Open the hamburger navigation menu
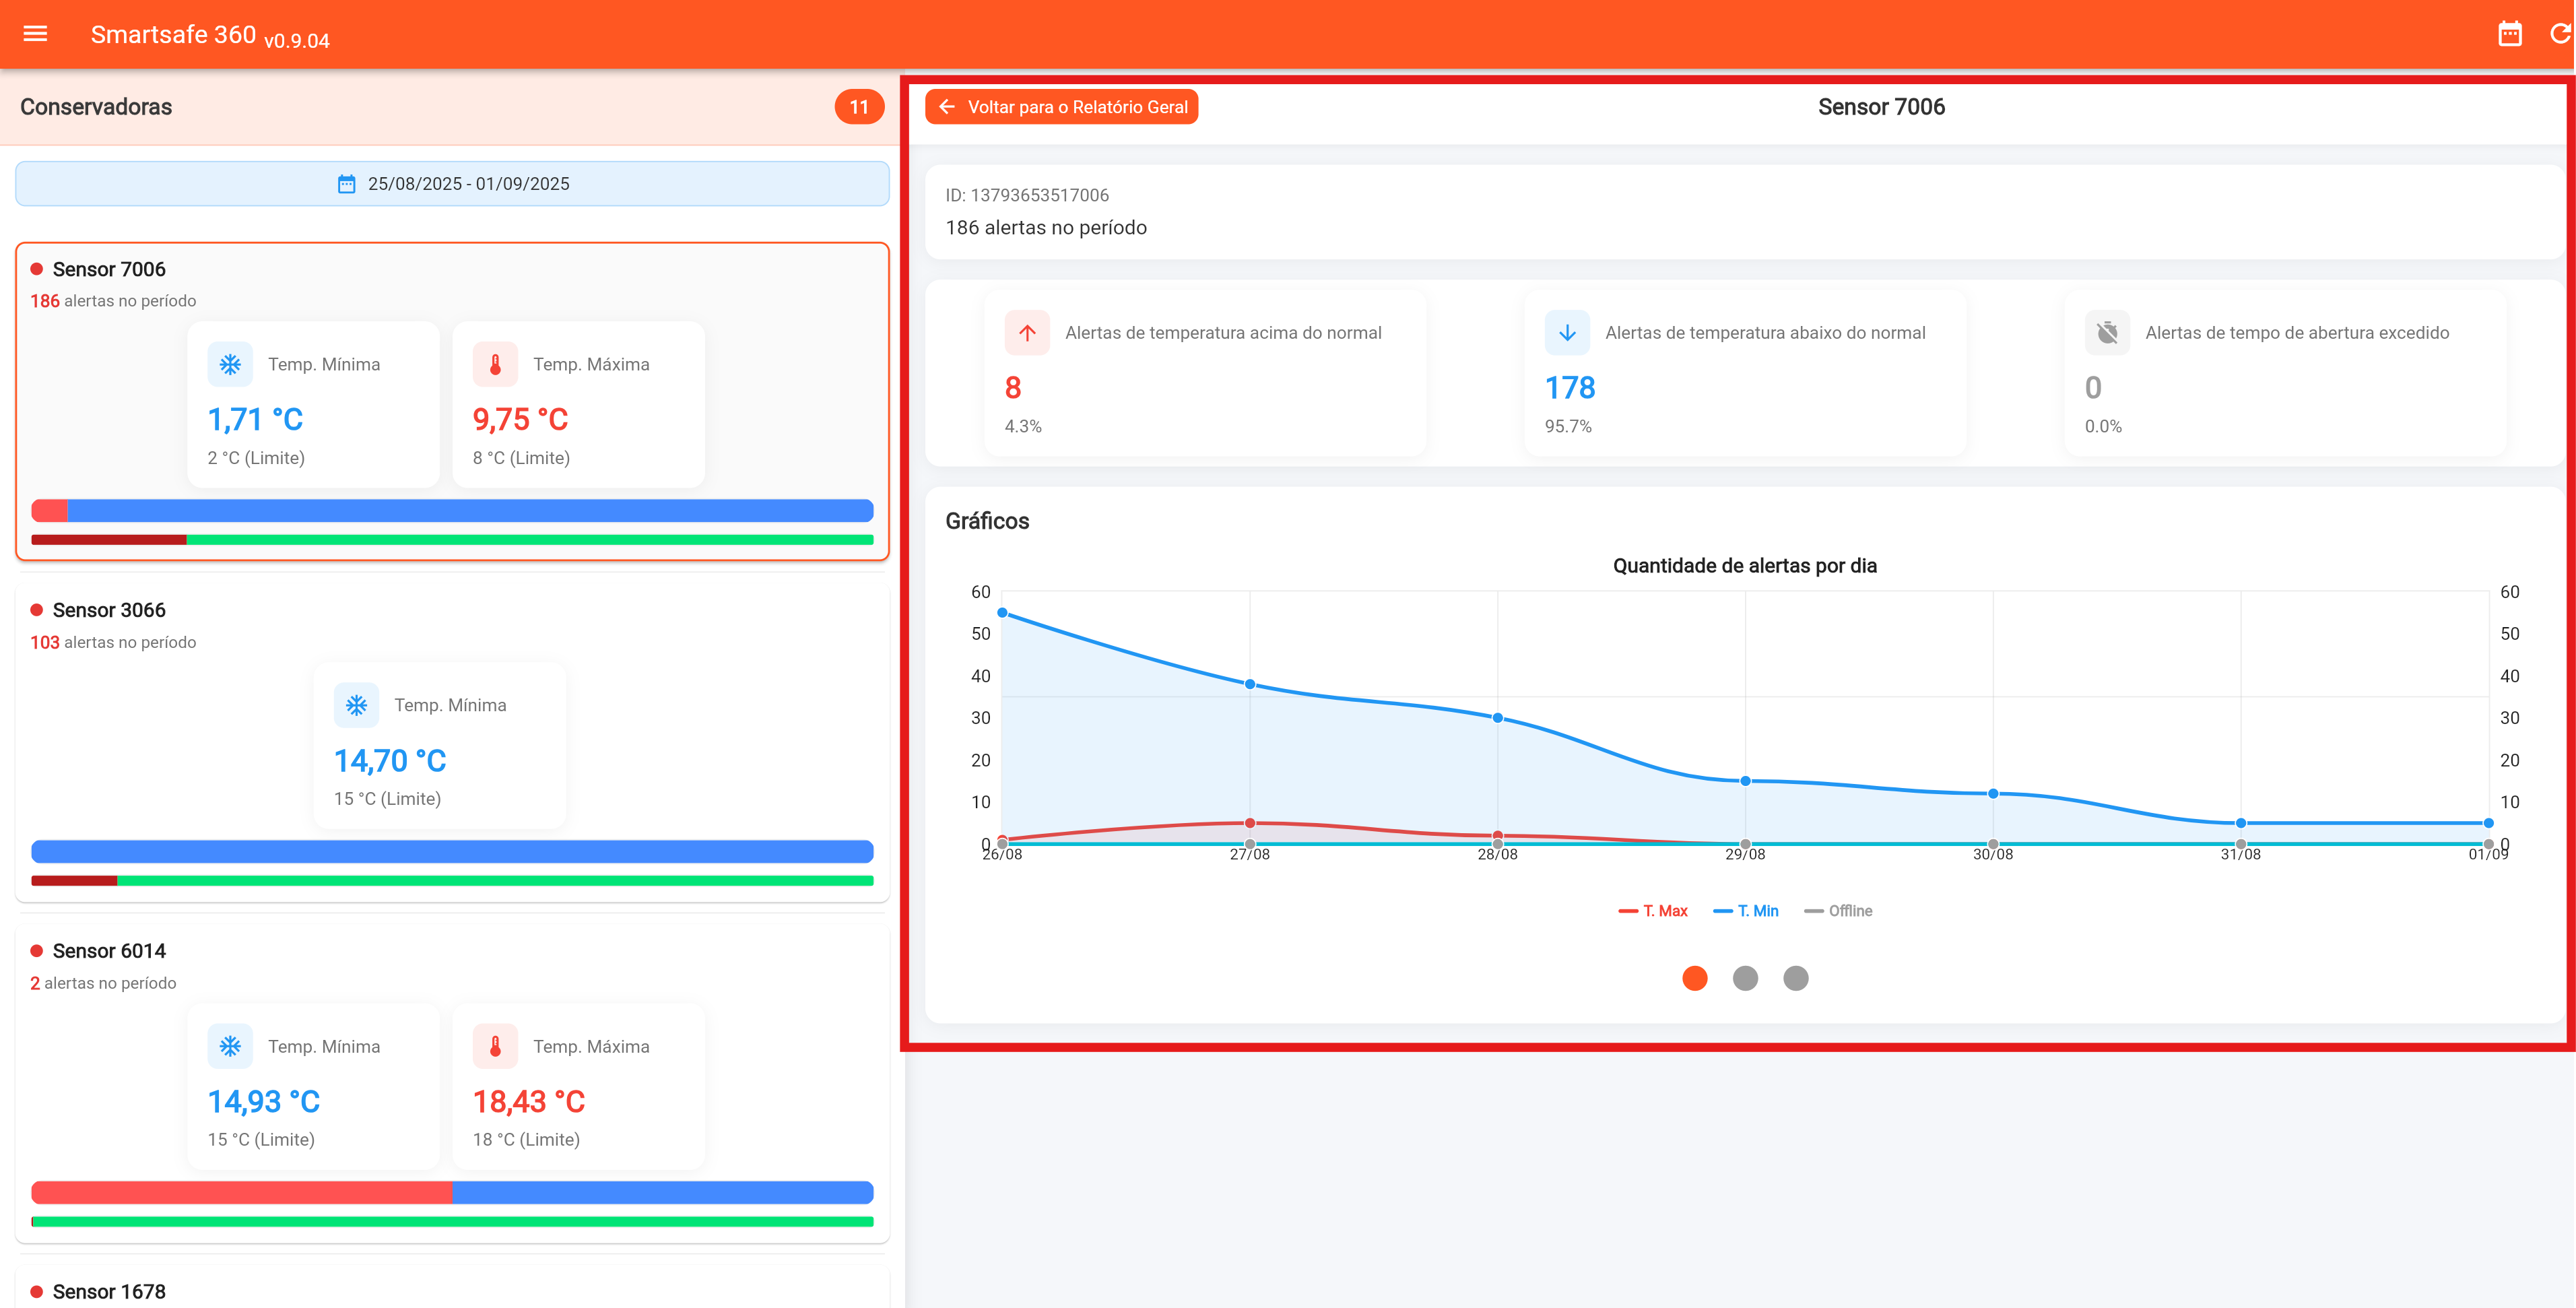 click(x=35, y=34)
